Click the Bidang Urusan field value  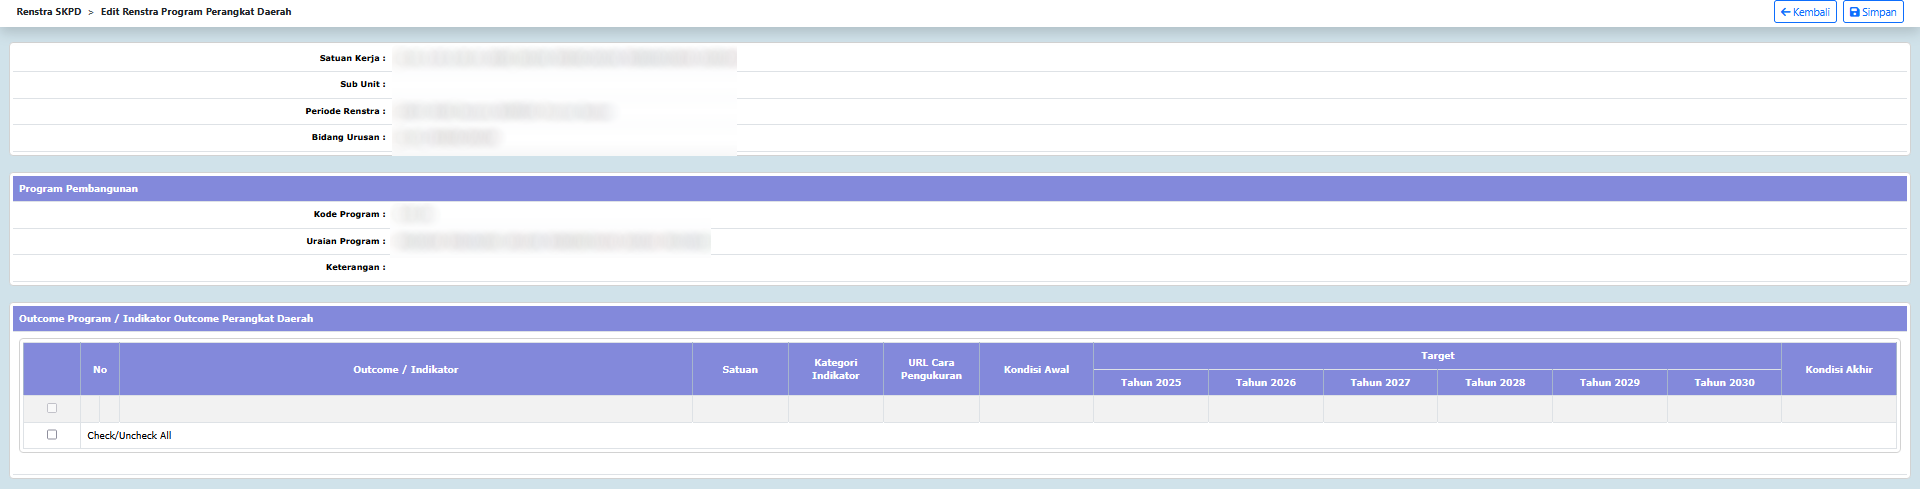(447, 137)
